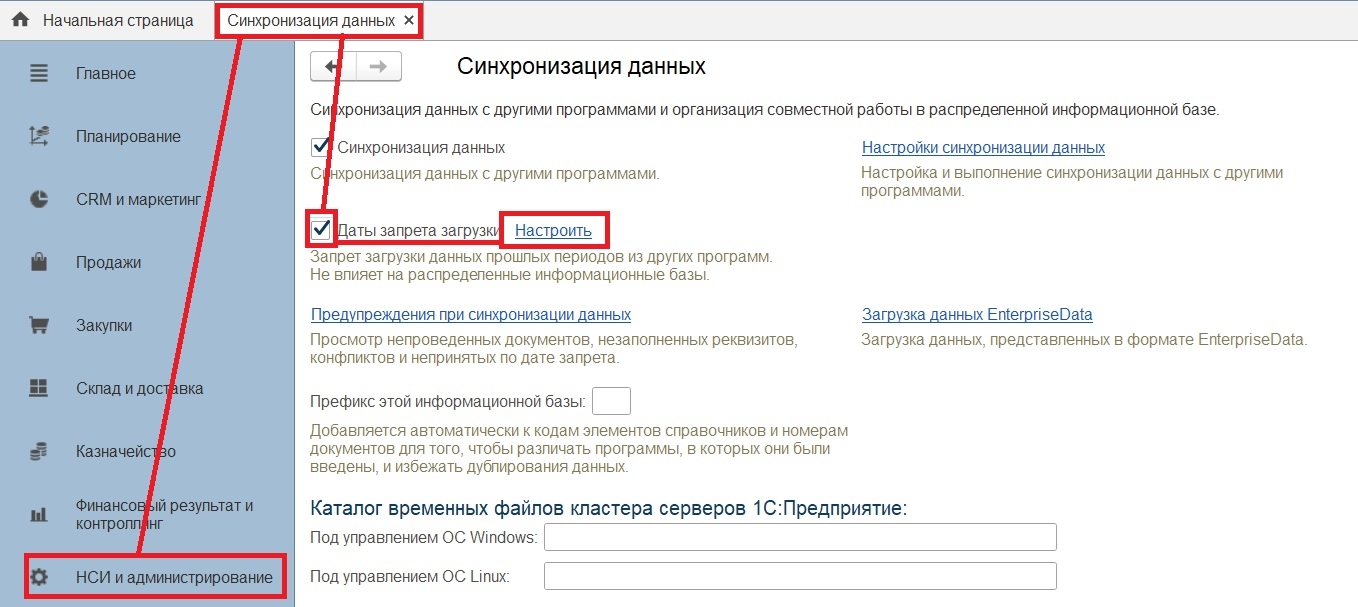
Task: Open Склад и доставка grid icon
Action: pos(39,388)
